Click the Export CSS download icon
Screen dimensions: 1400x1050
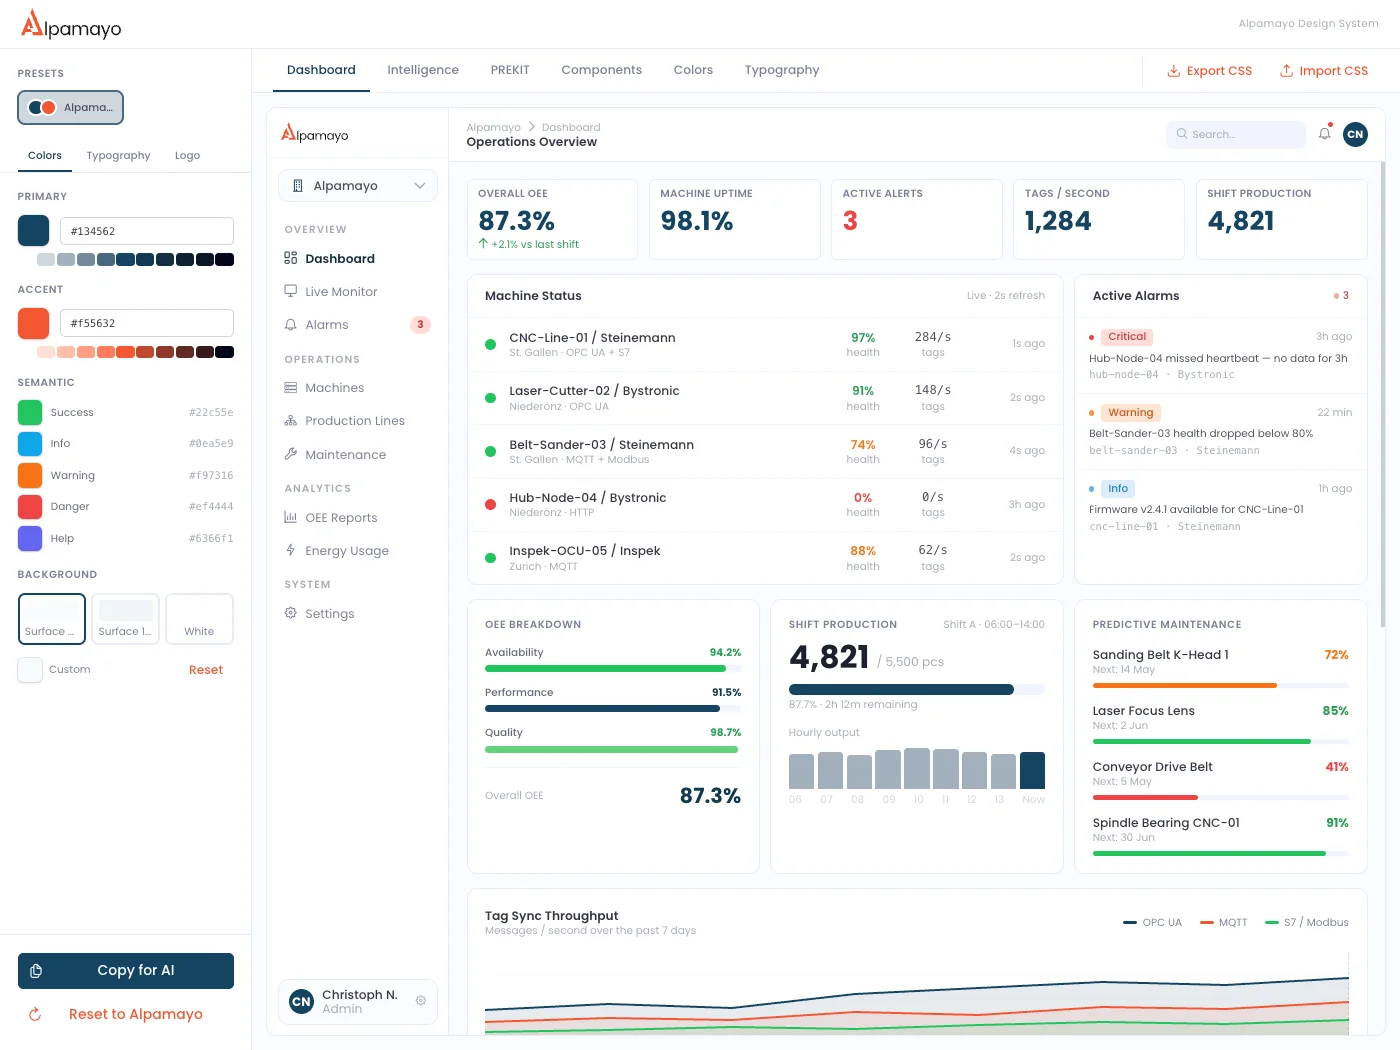click(x=1174, y=71)
